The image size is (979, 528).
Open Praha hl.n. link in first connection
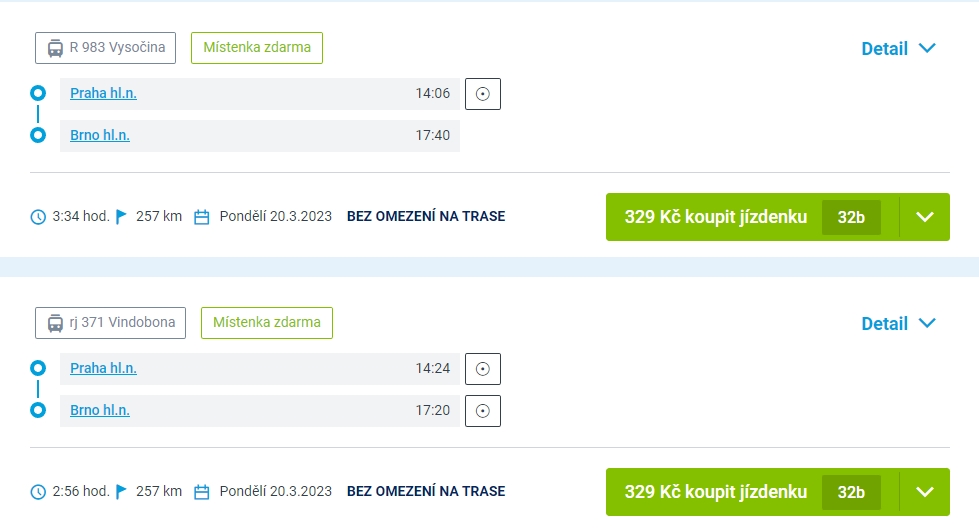click(x=103, y=94)
